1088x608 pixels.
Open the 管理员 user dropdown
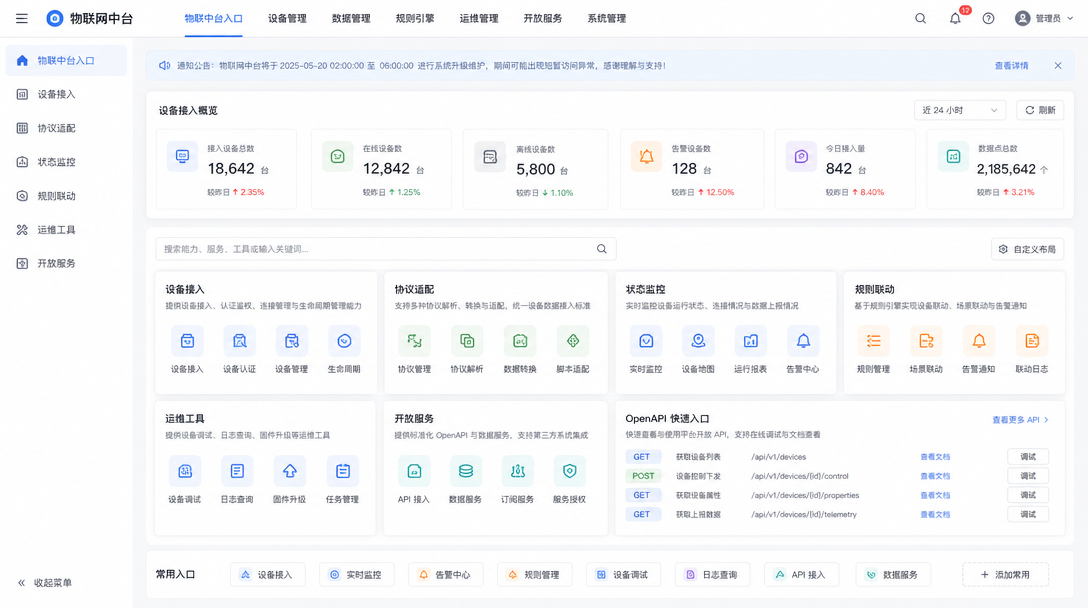(x=1044, y=19)
